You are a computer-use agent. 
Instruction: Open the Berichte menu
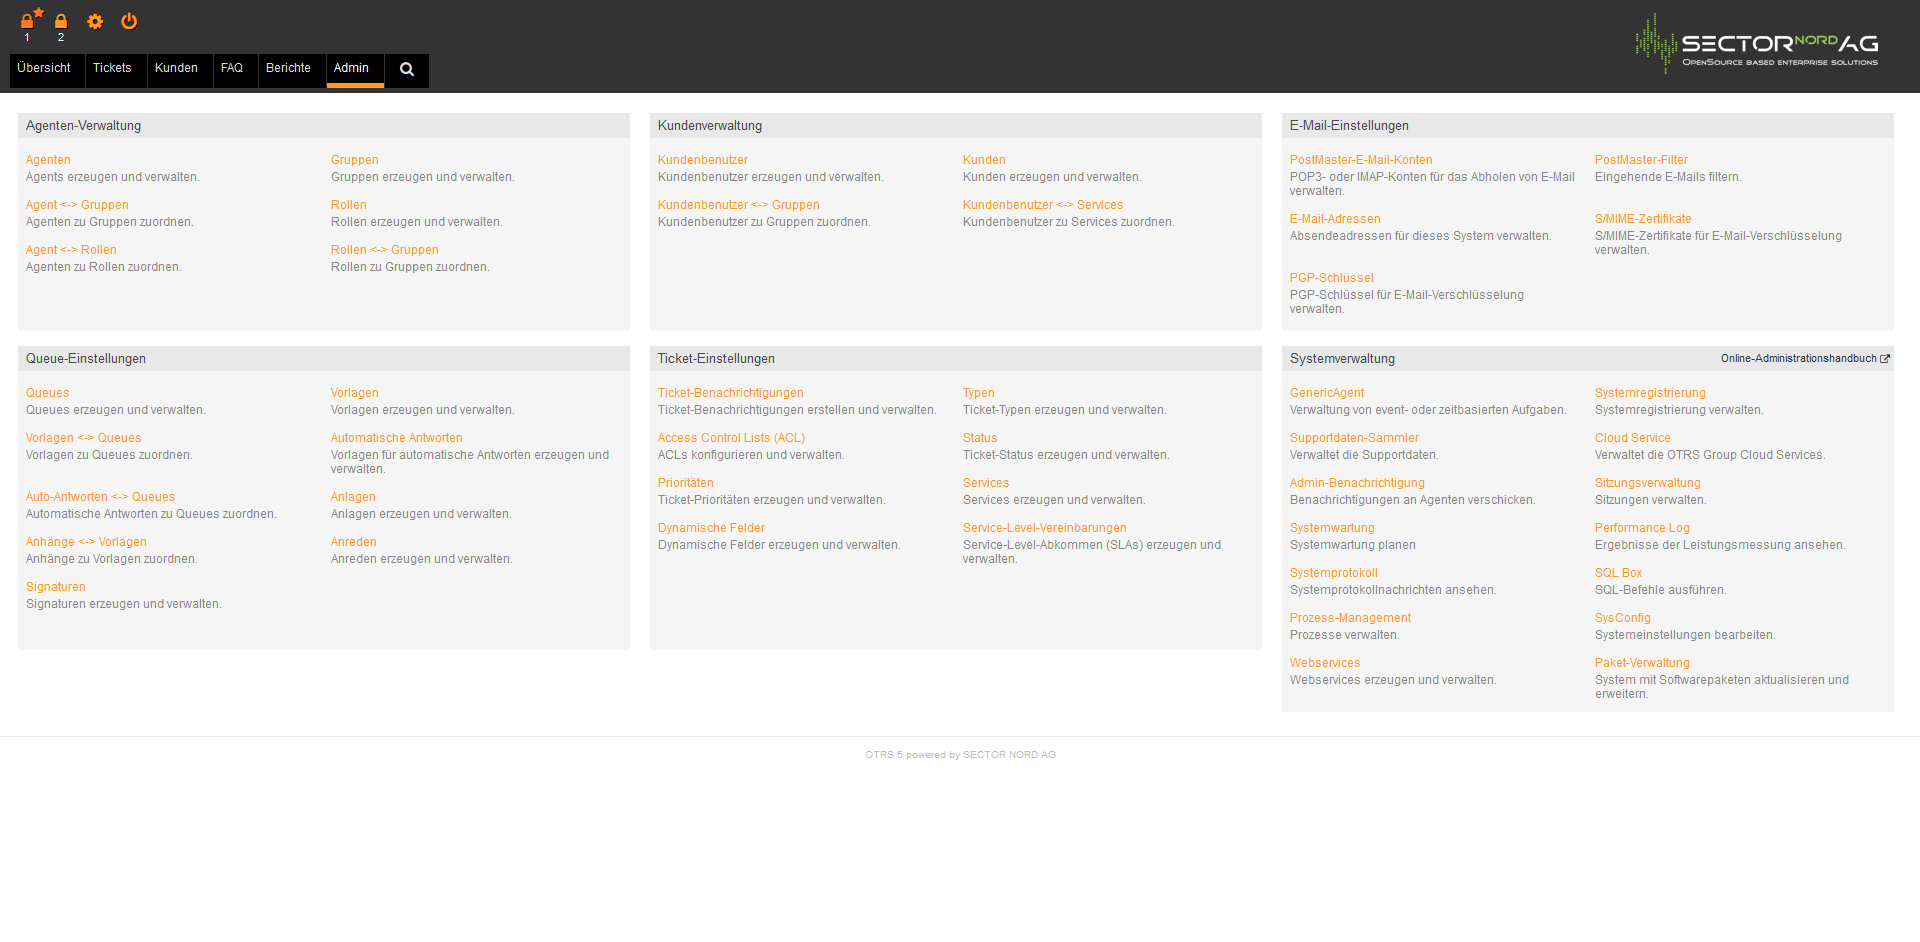tap(288, 68)
